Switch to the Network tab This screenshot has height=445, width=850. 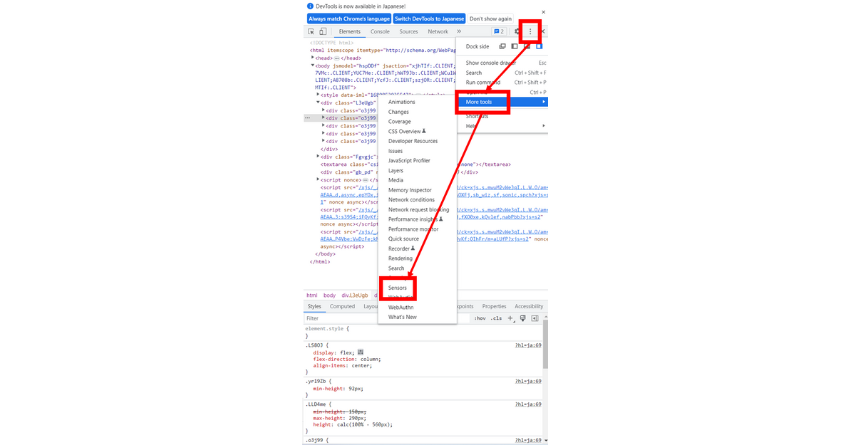pos(437,31)
